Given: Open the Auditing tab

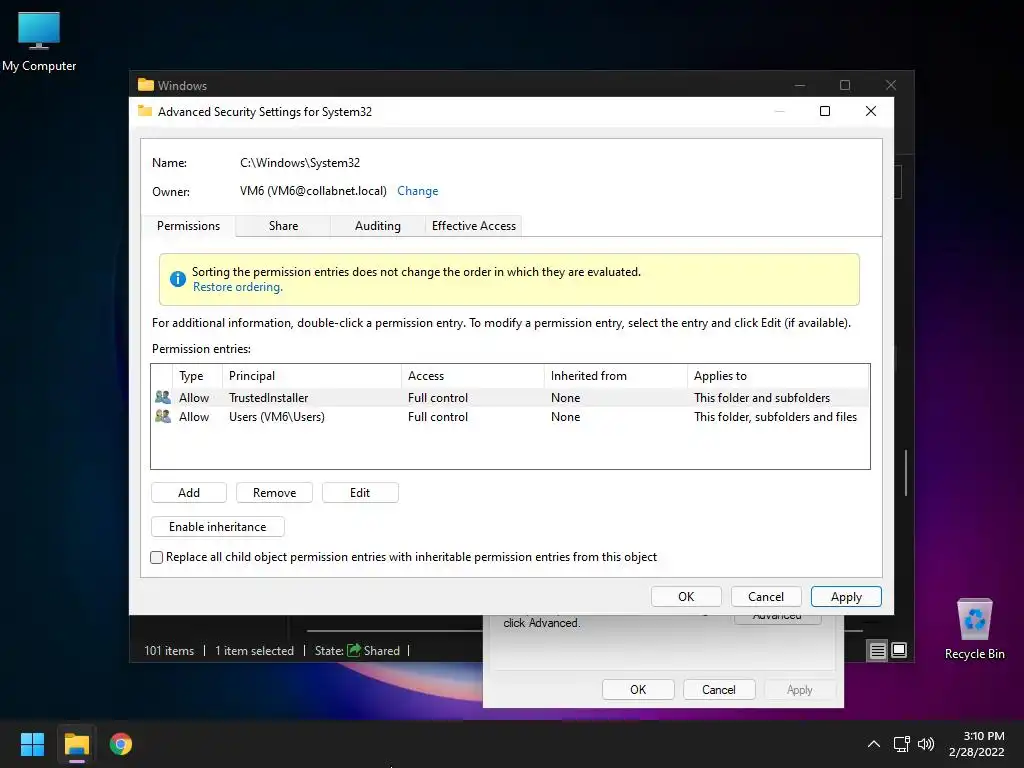Looking at the screenshot, I should click(377, 226).
